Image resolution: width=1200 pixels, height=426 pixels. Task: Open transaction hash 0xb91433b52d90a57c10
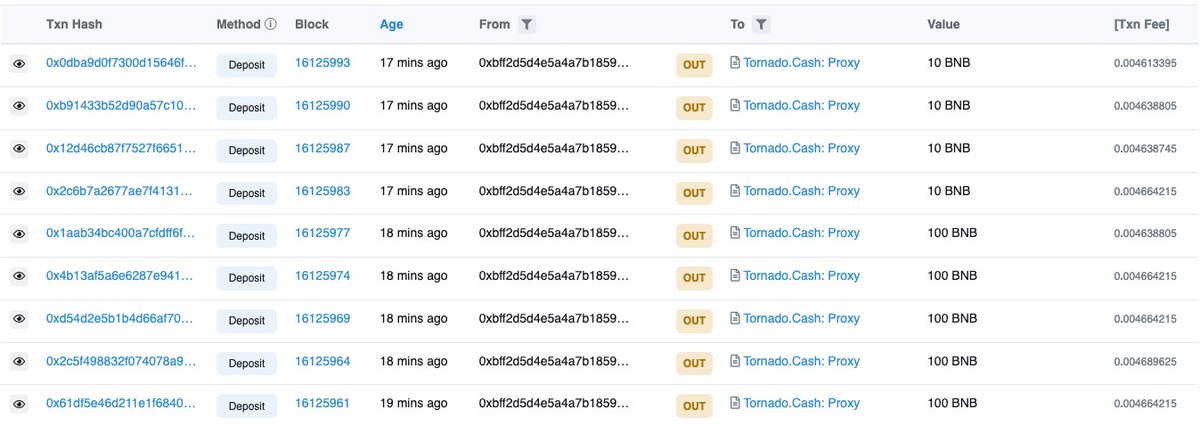121,105
